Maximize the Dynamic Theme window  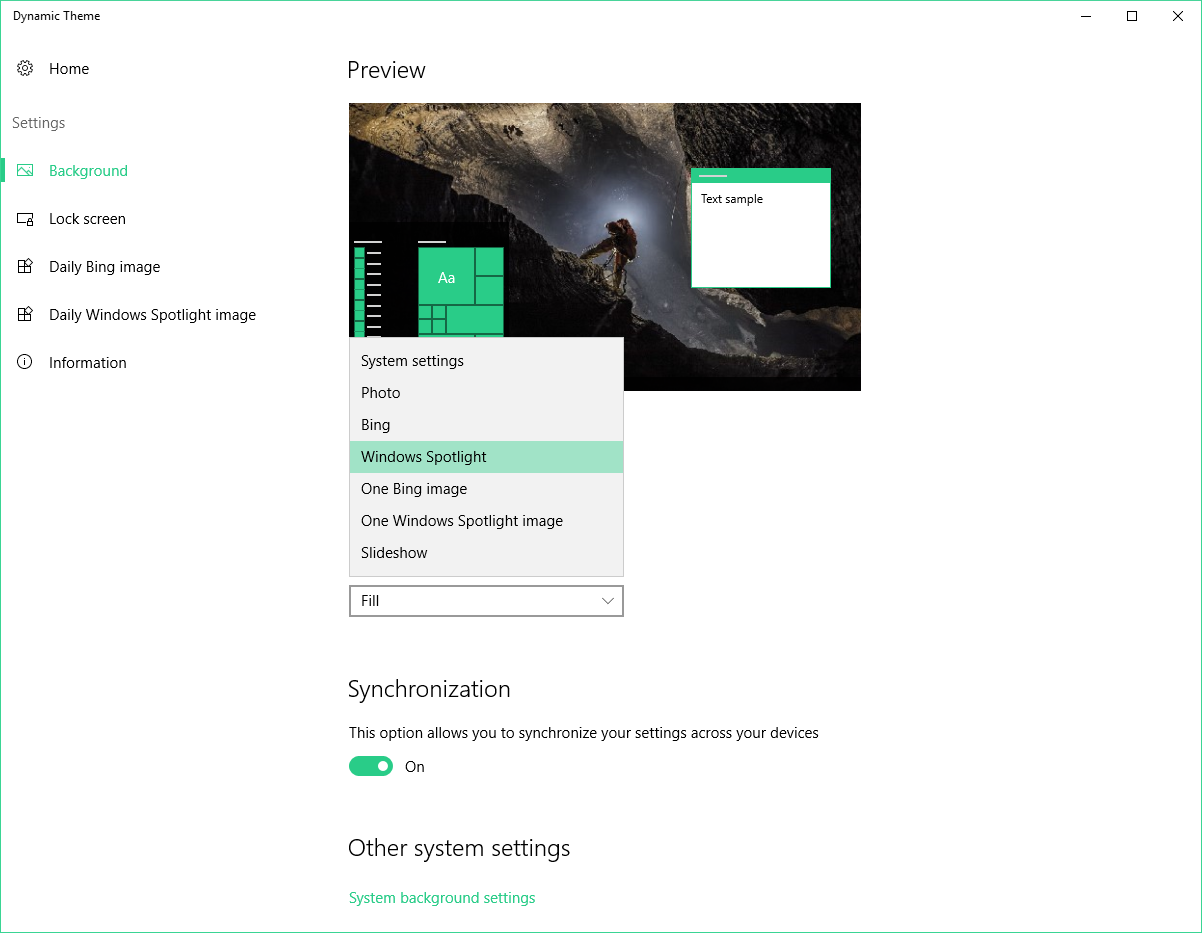1132,16
